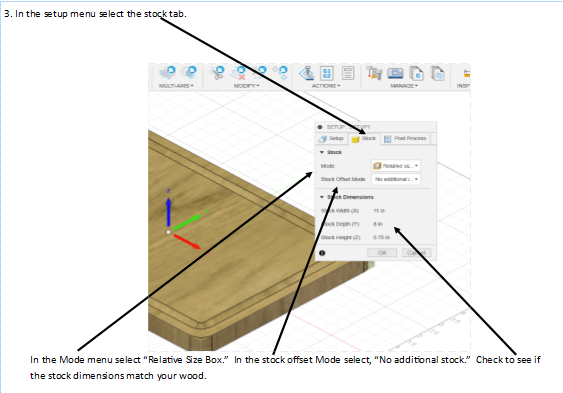563x393 pixels.
Task: Click the document G icon in Manage
Action: 417,73
